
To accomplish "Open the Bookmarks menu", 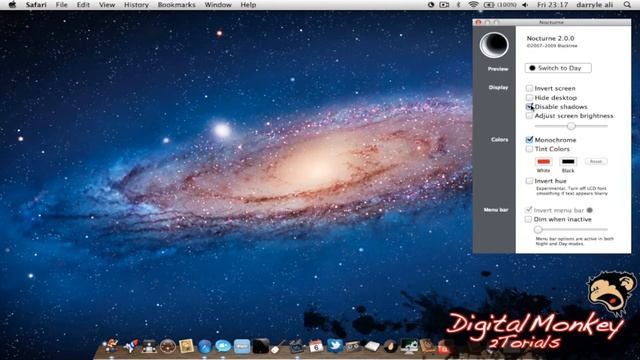I will pyautogui.click(x=177, y=5).
